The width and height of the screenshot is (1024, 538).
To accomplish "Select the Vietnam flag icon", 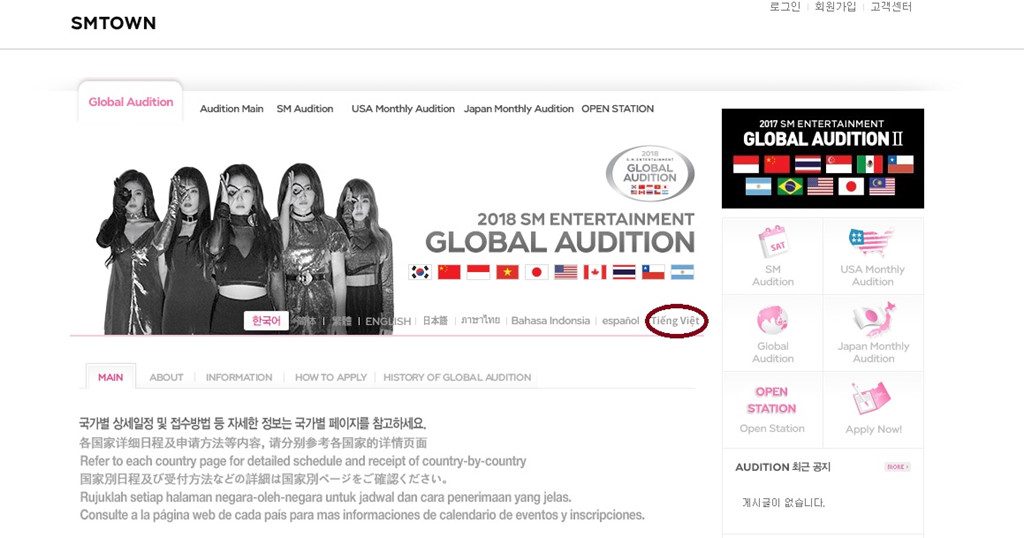I will click(507, 272).
